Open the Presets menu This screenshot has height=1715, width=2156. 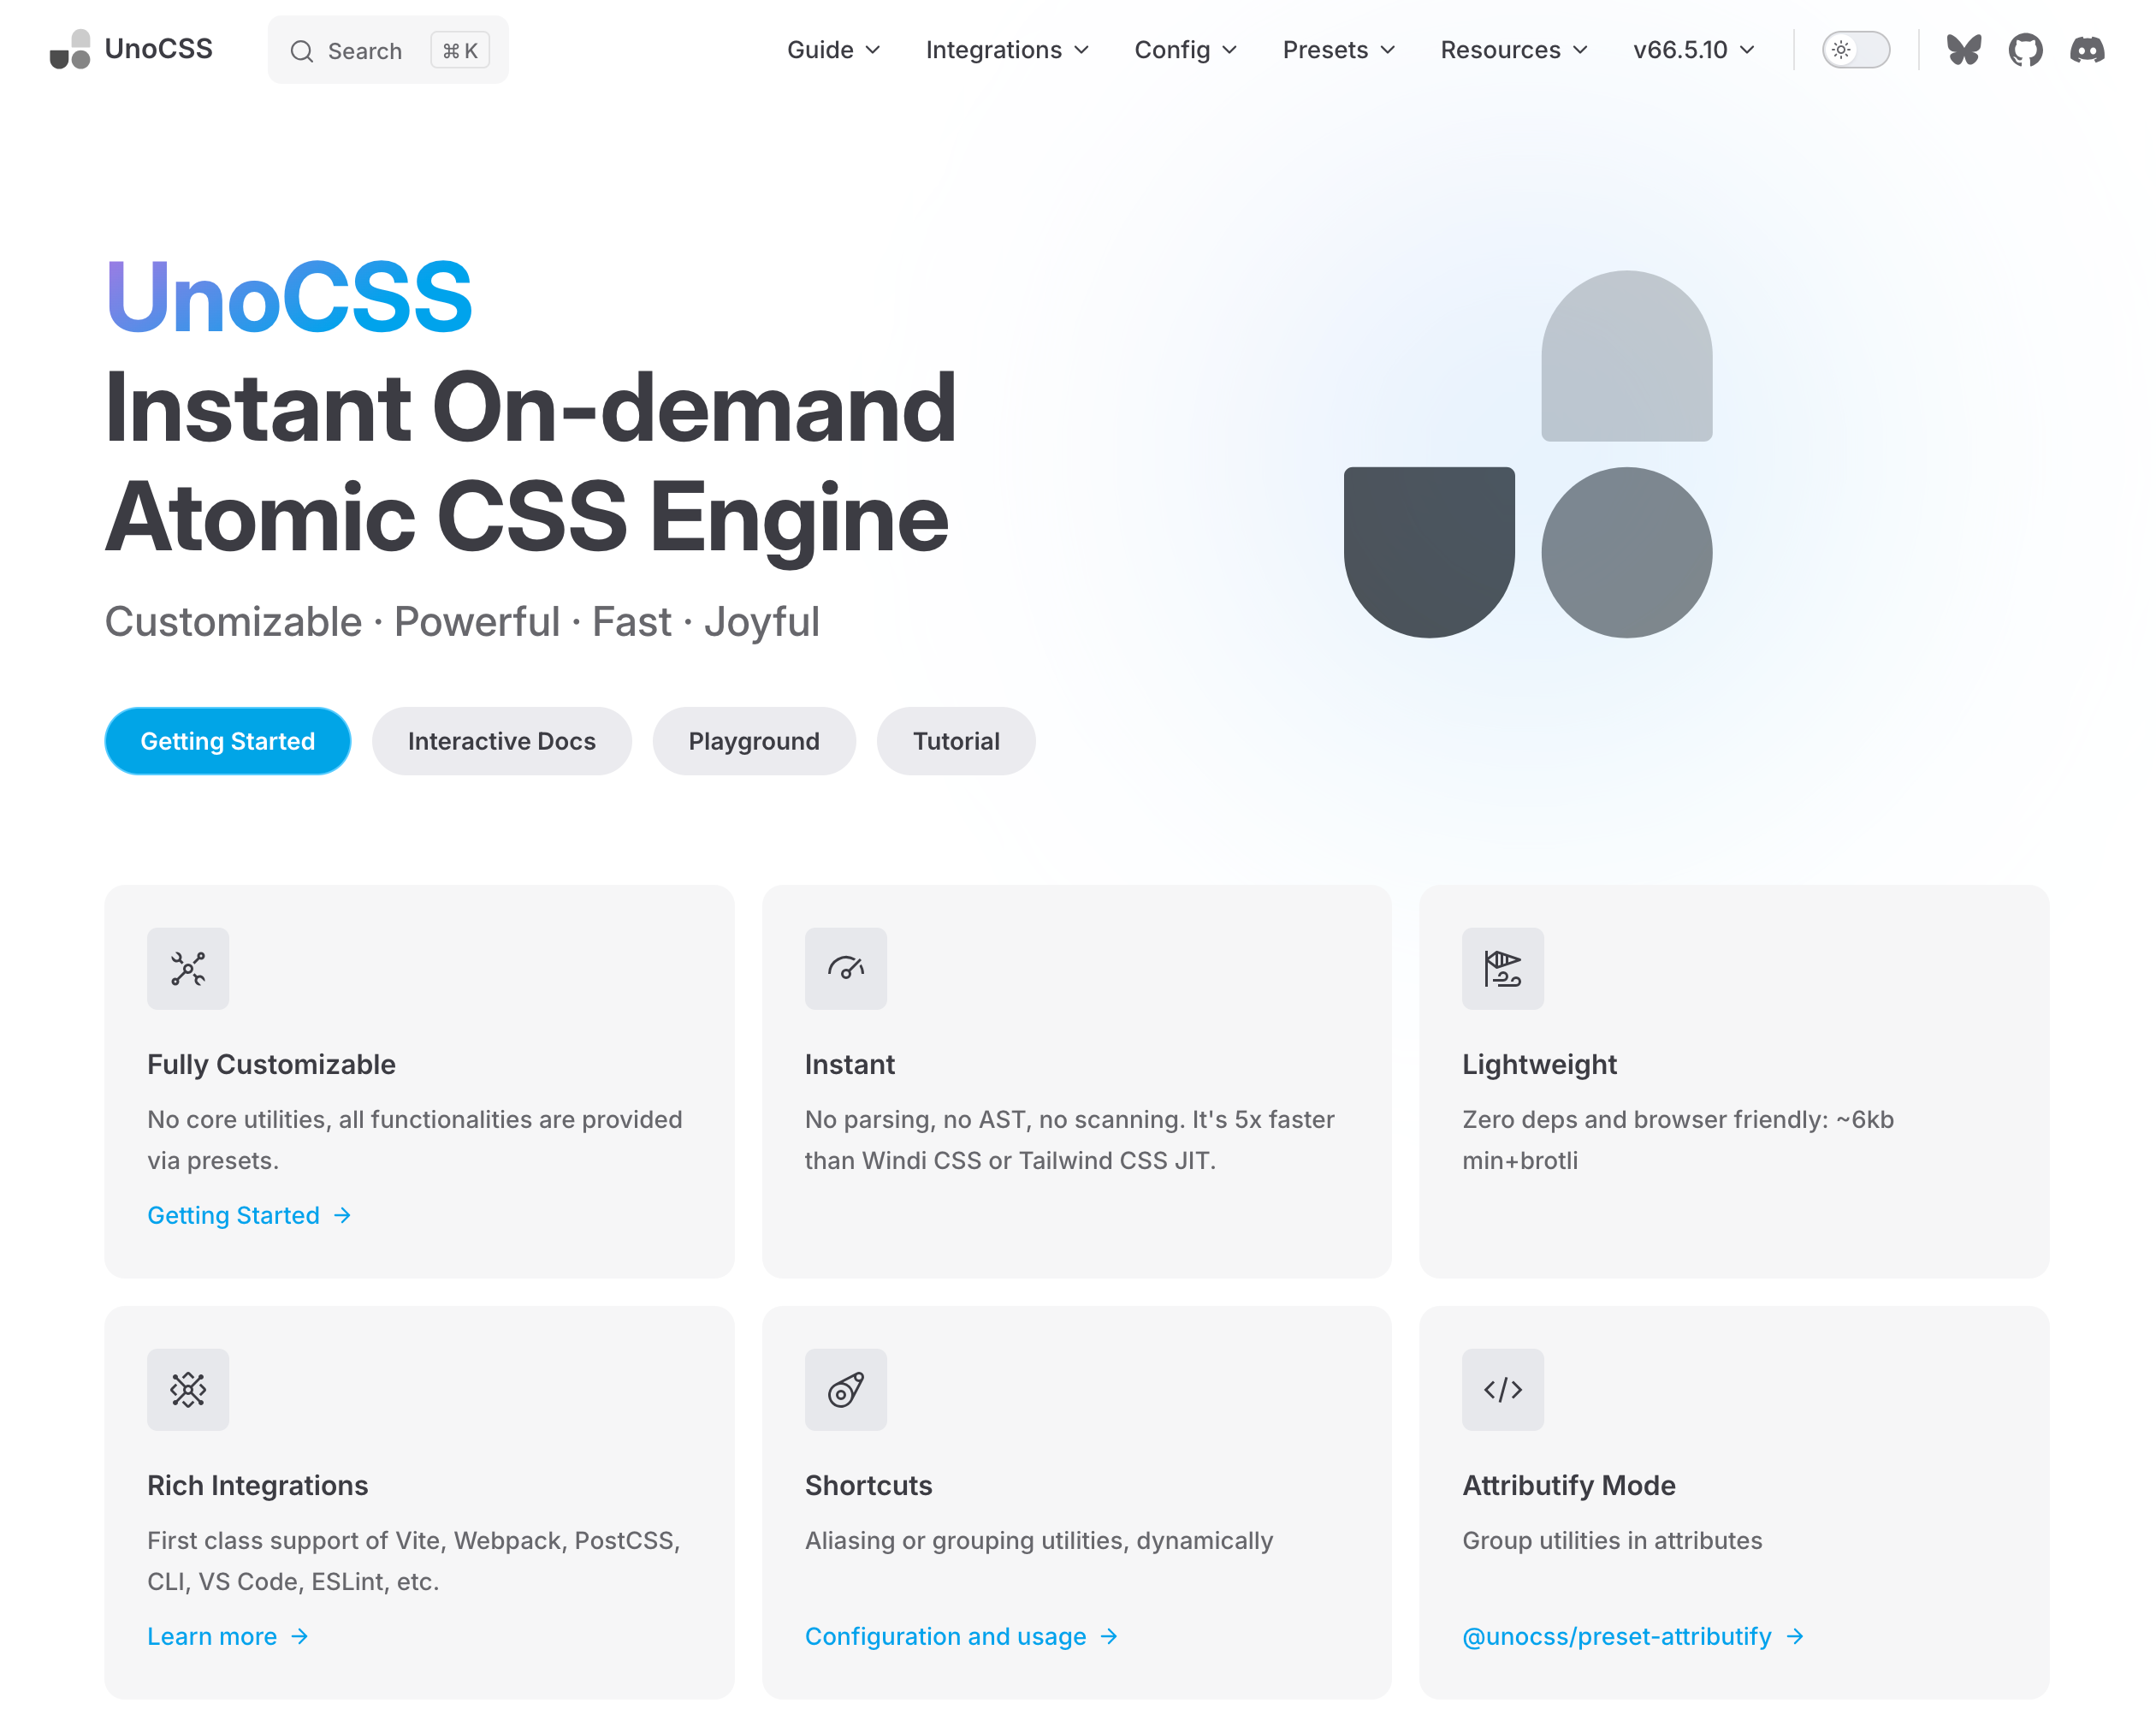[1338, 50]
